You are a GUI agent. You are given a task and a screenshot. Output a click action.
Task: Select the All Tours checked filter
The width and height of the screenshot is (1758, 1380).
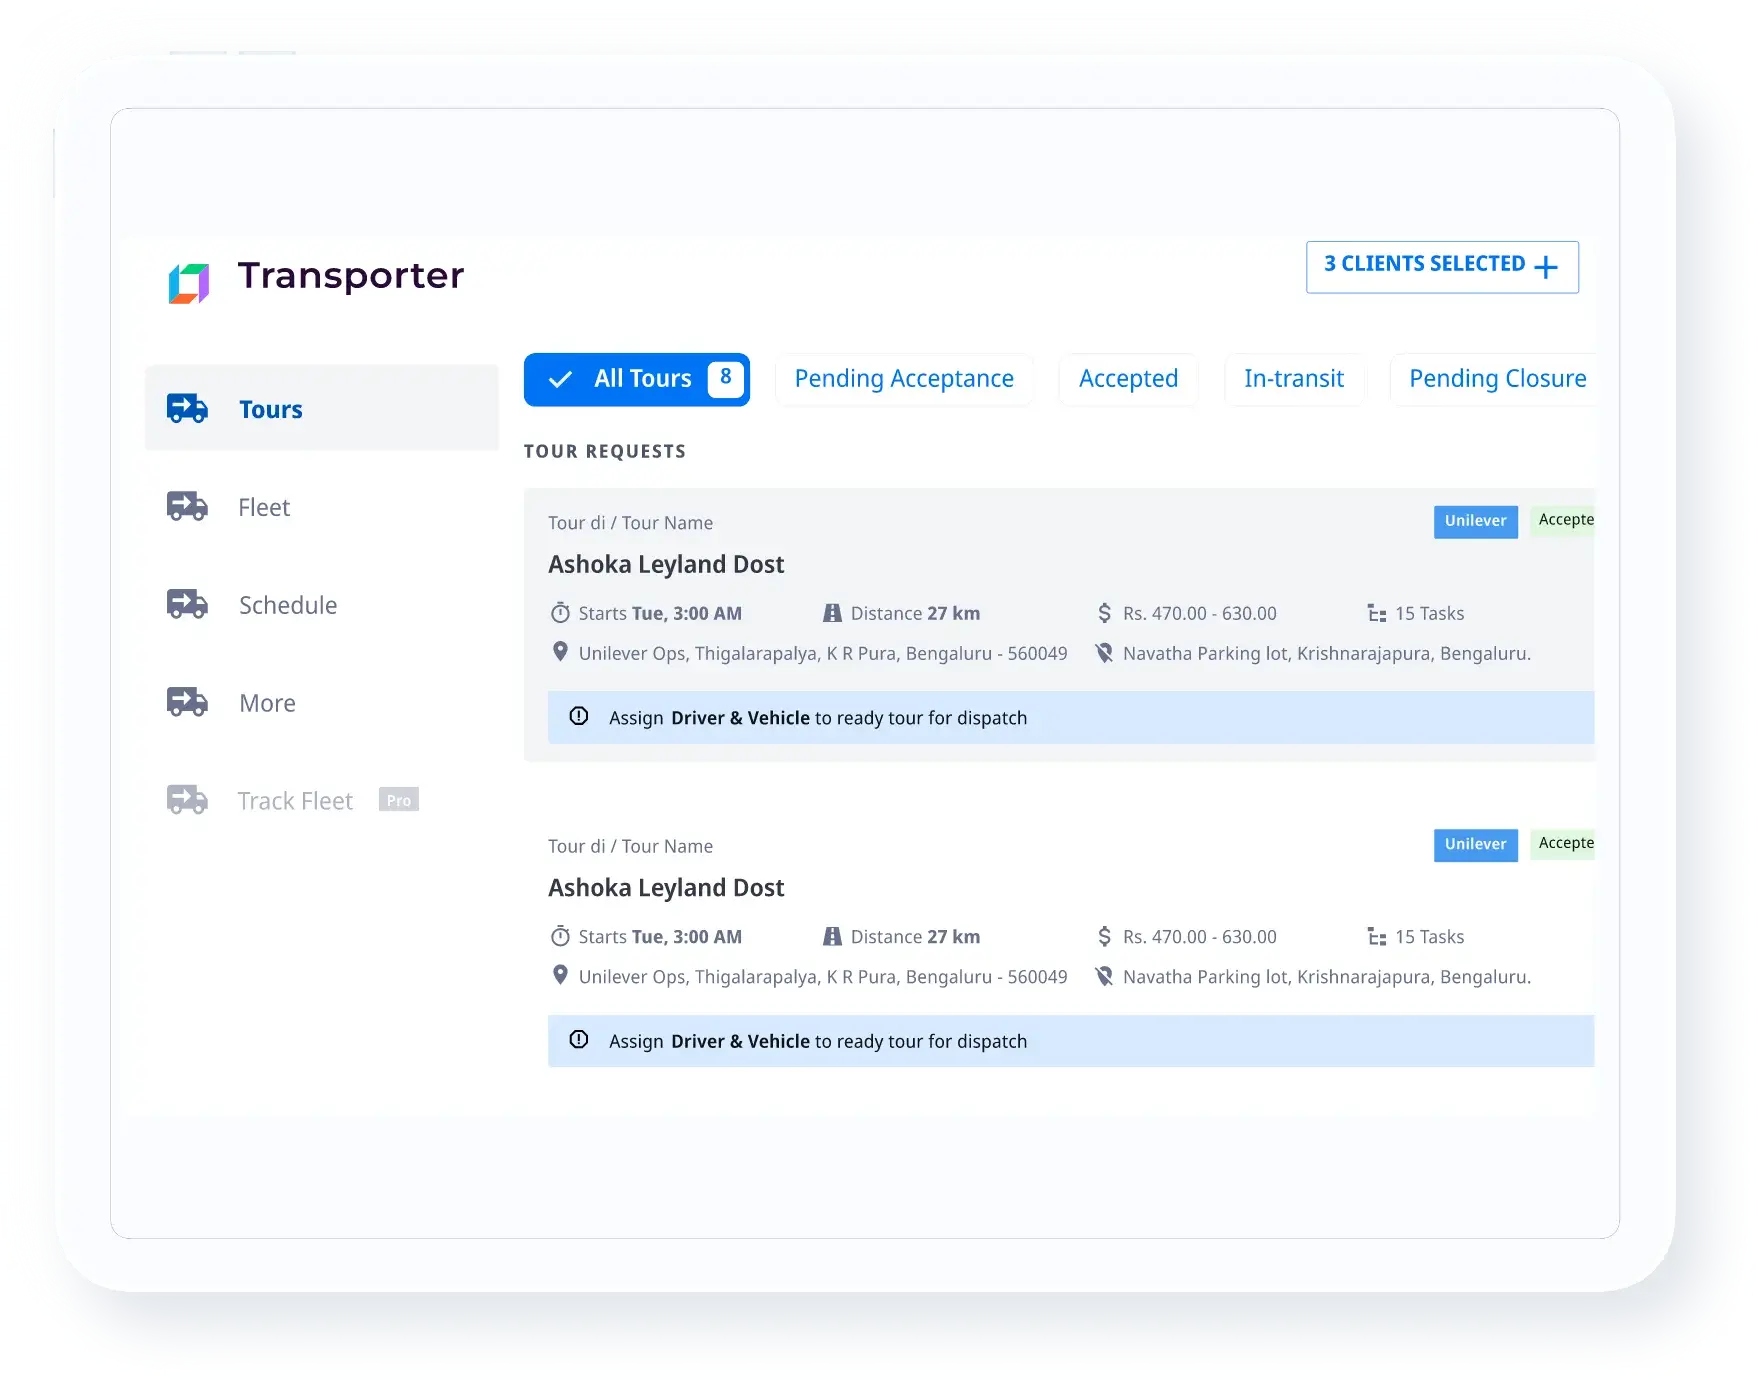coord(636,379)
